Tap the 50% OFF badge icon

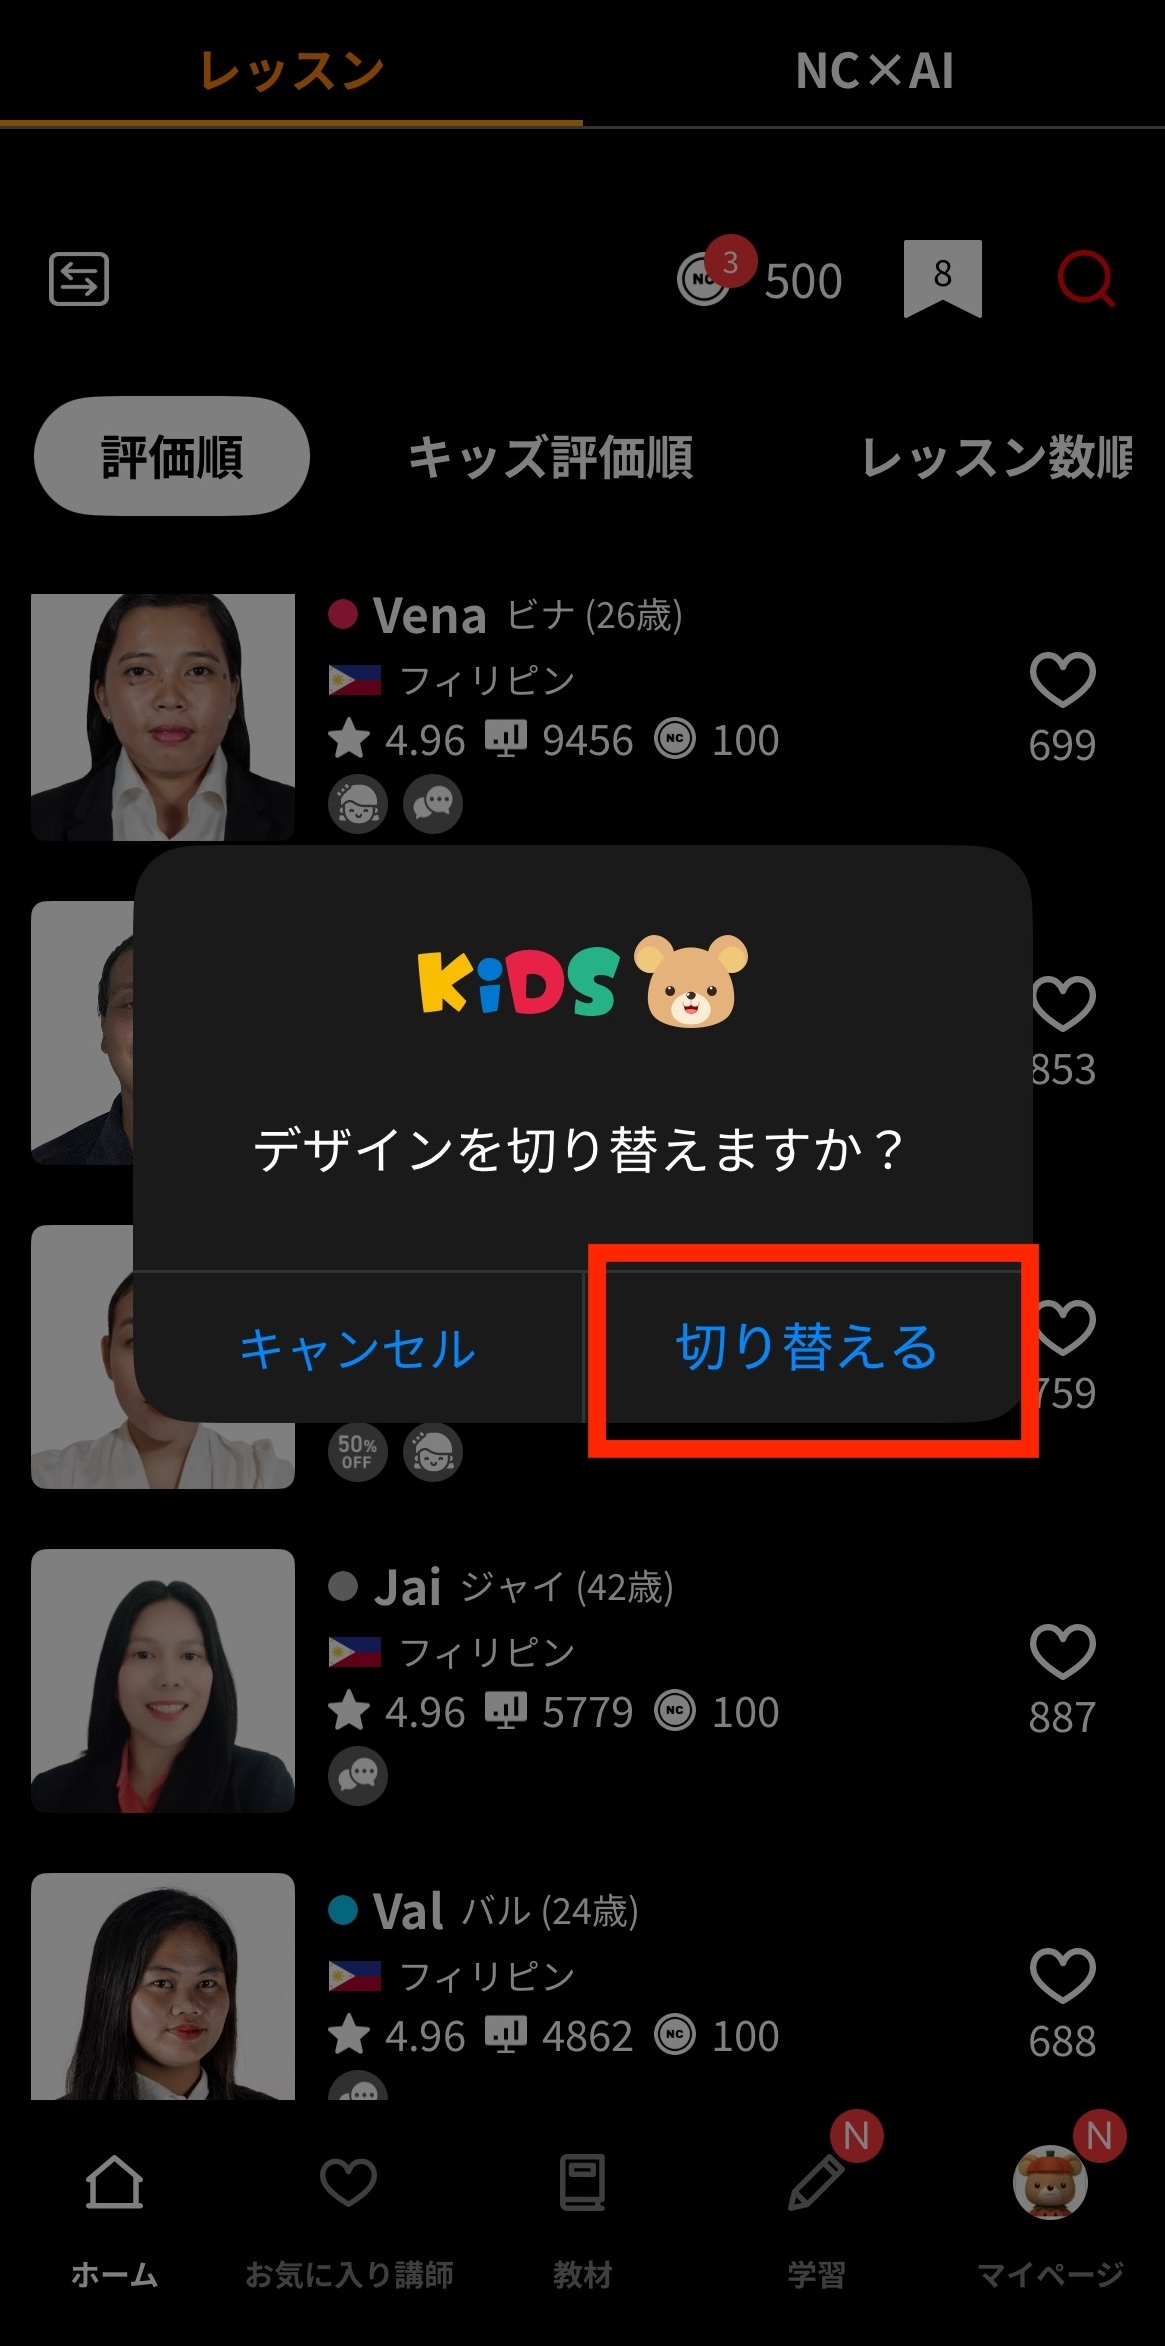click(358, 1452)
